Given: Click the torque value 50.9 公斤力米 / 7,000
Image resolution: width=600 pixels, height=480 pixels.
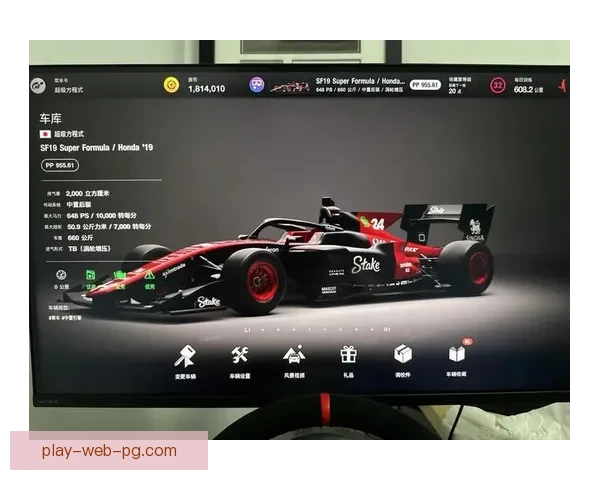Looking at the screenshot, I should pyautogui.click(x=109, y=227).
